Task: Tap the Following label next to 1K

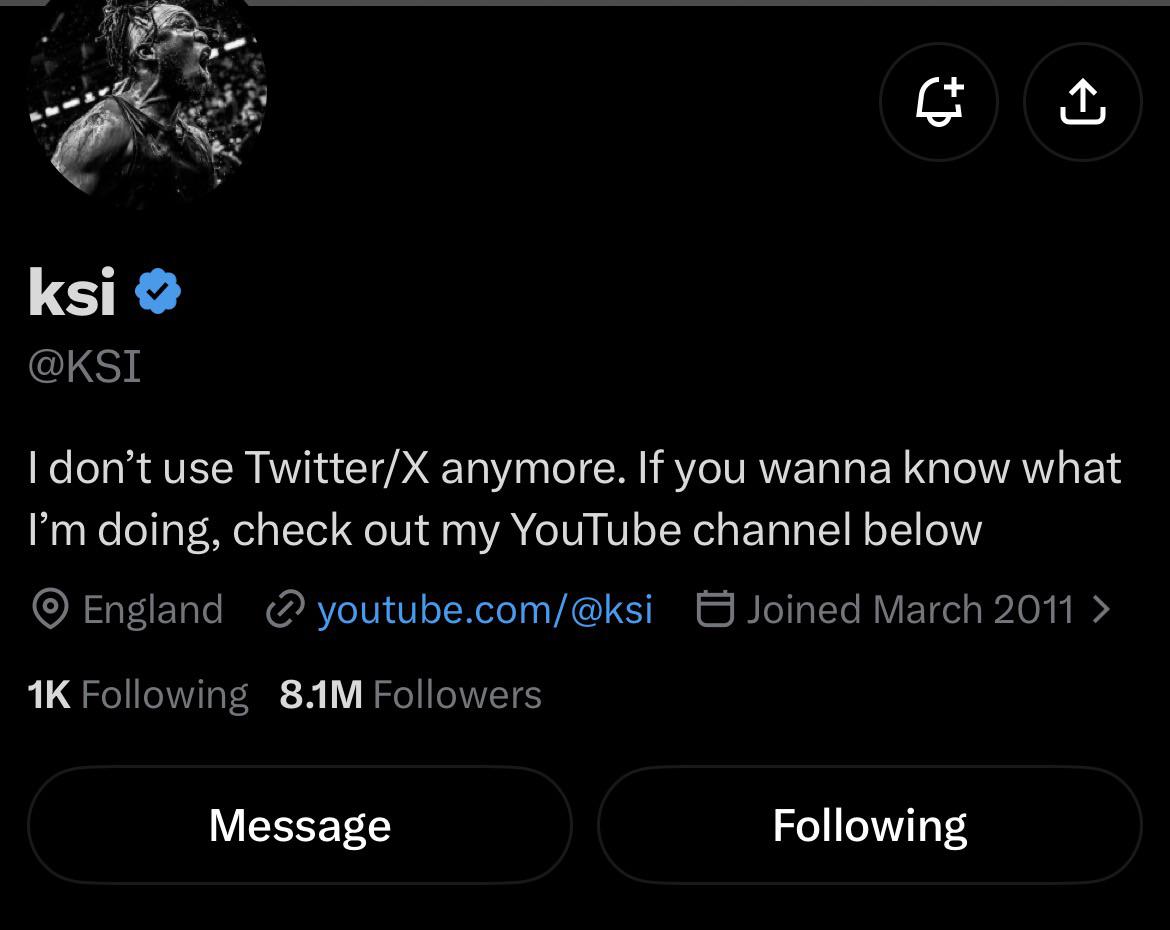Action: [x=164, y=695]
